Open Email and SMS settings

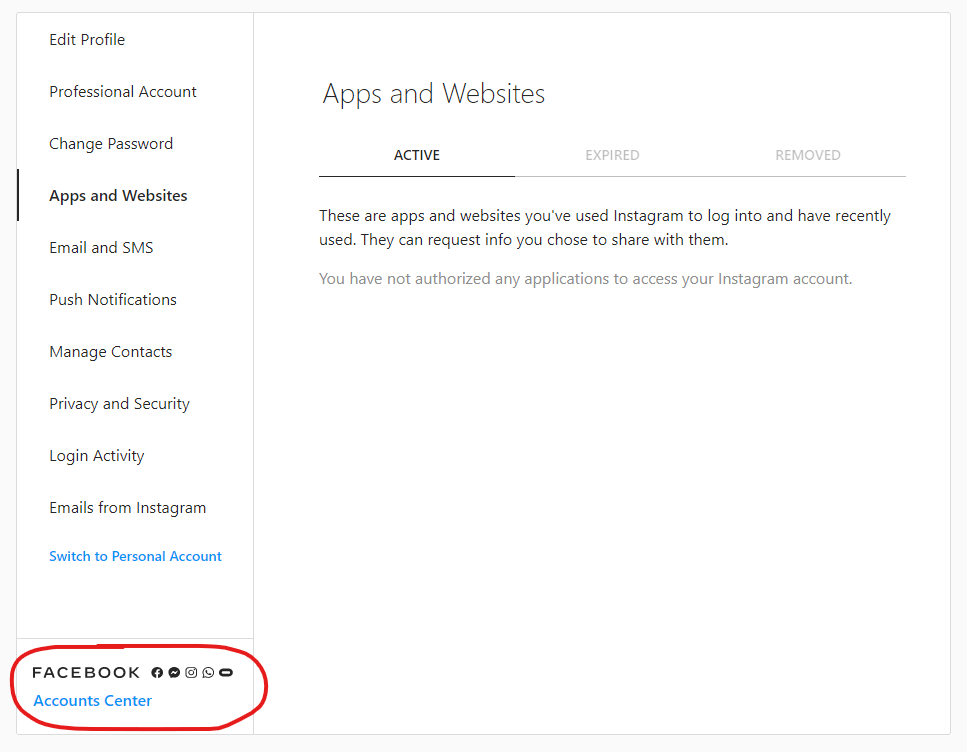(101, 247)
